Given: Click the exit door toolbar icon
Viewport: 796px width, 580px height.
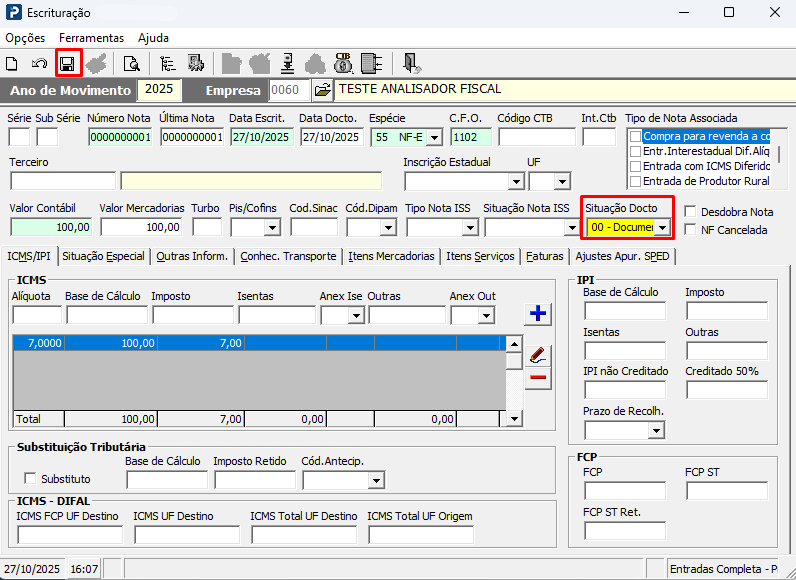Looking at the screenshot, I should (411, 64).
